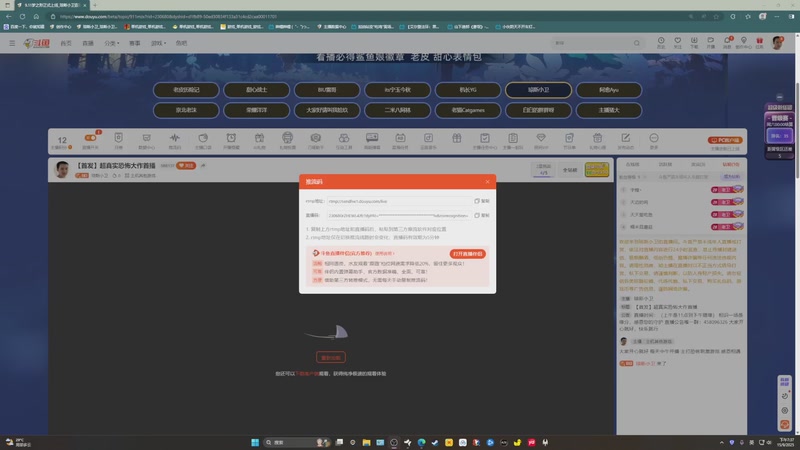Copy the stream code in dialog

[482, 215]
